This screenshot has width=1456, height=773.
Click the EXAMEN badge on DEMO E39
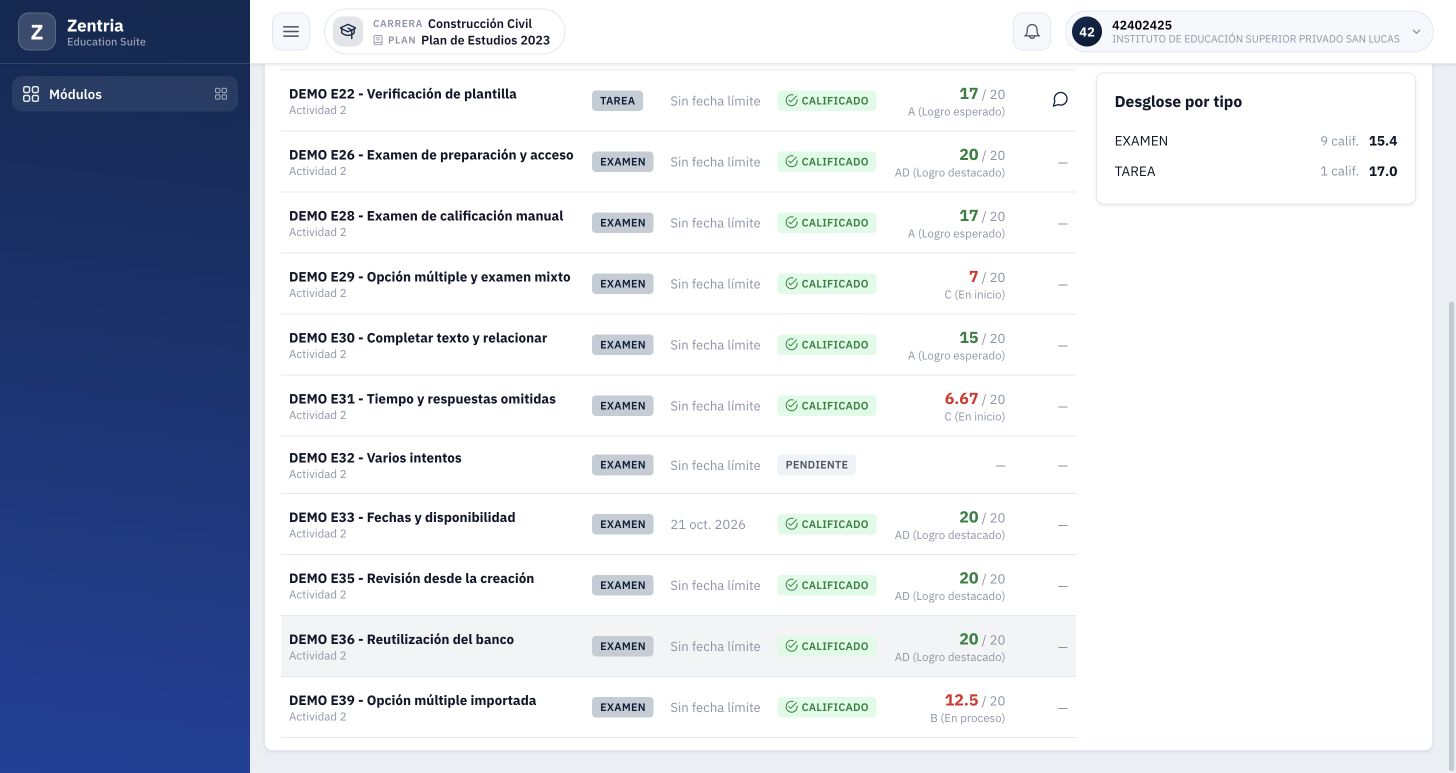[x=622, y=708]
